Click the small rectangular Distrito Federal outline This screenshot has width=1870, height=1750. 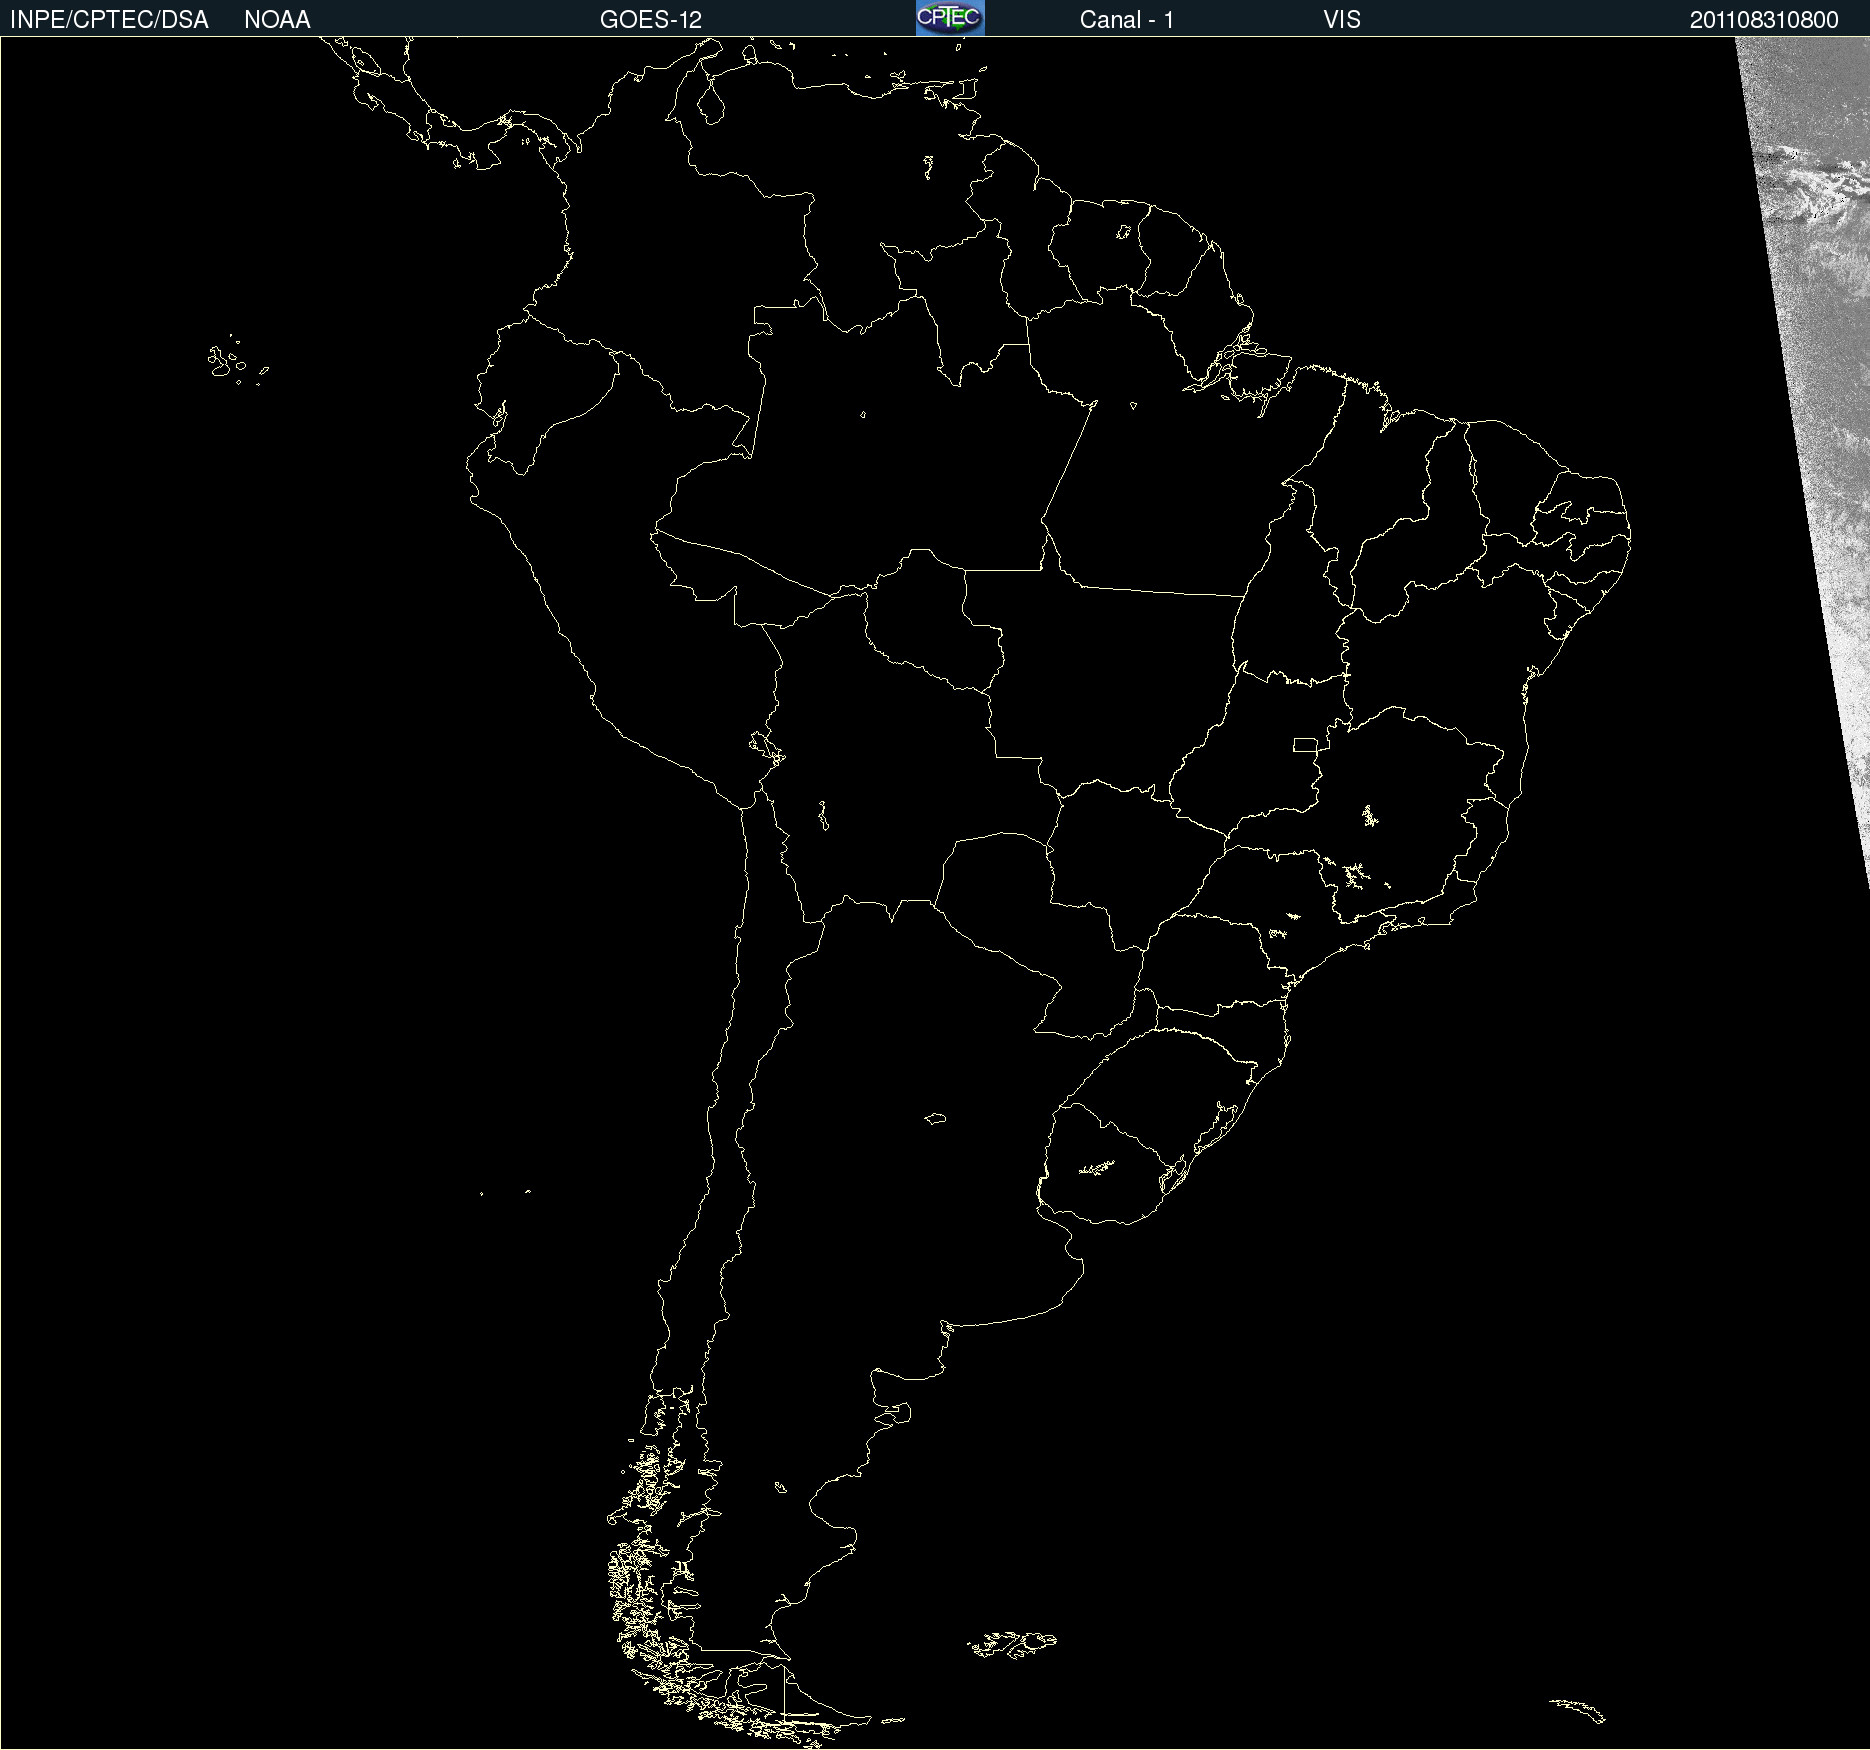pos(1304,744)
